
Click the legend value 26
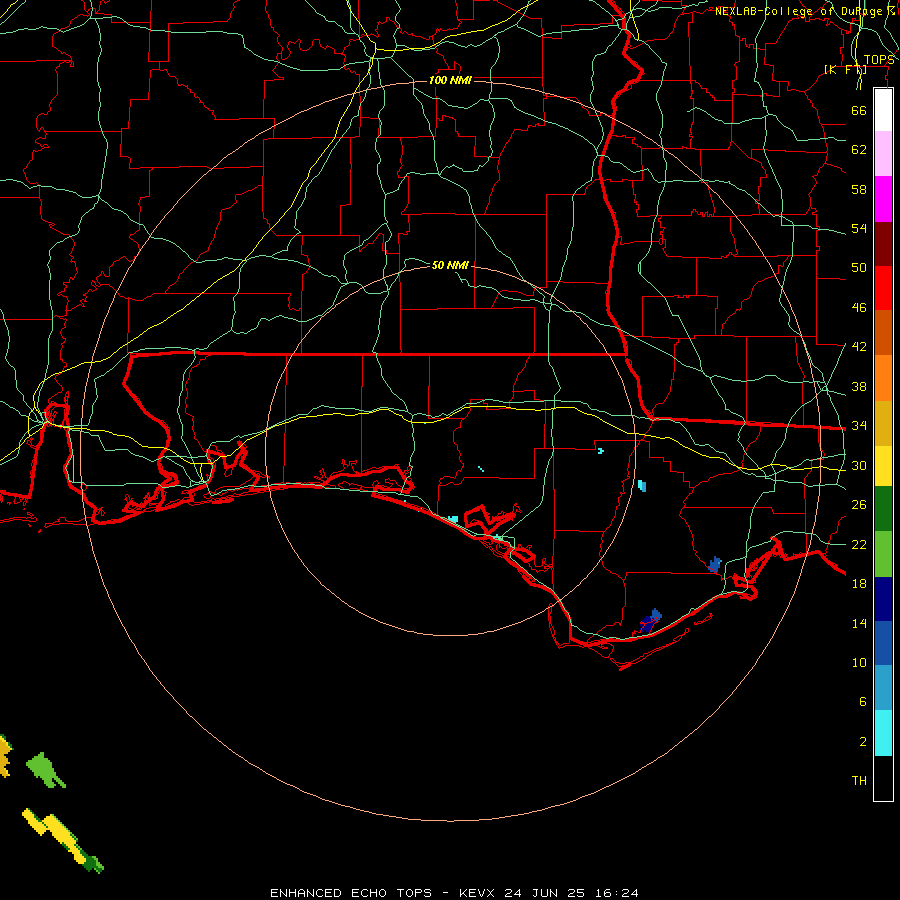tap(859, 505)
